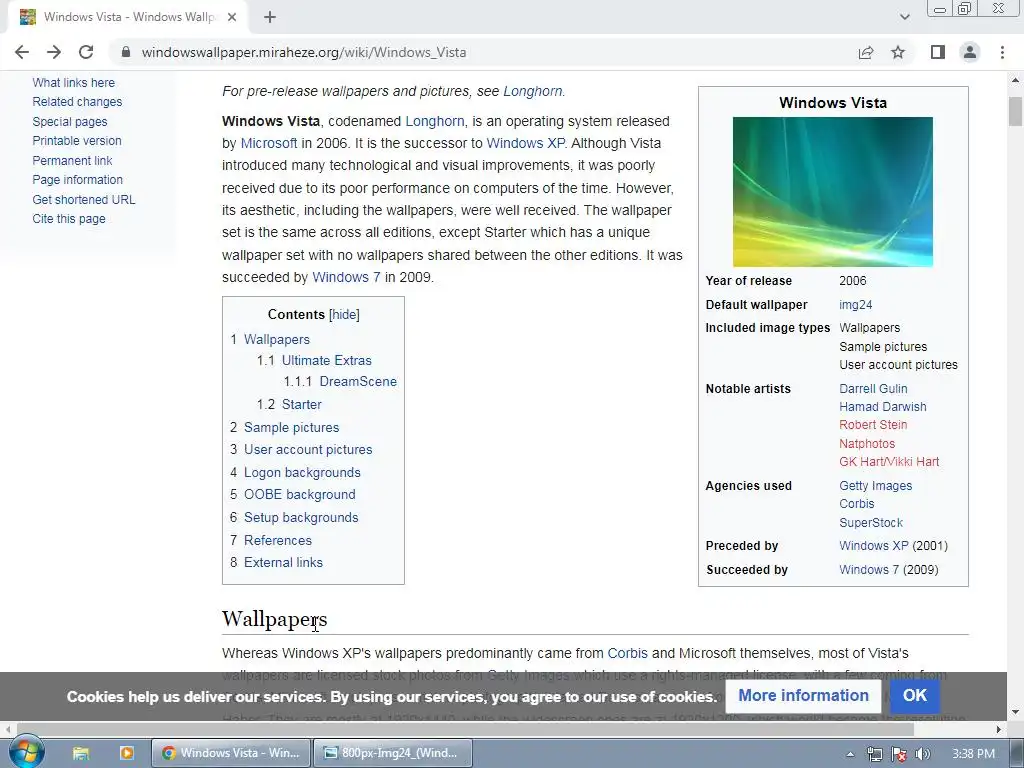Open the network tray icon
The image size is (1024, 768).
(874, 754)
